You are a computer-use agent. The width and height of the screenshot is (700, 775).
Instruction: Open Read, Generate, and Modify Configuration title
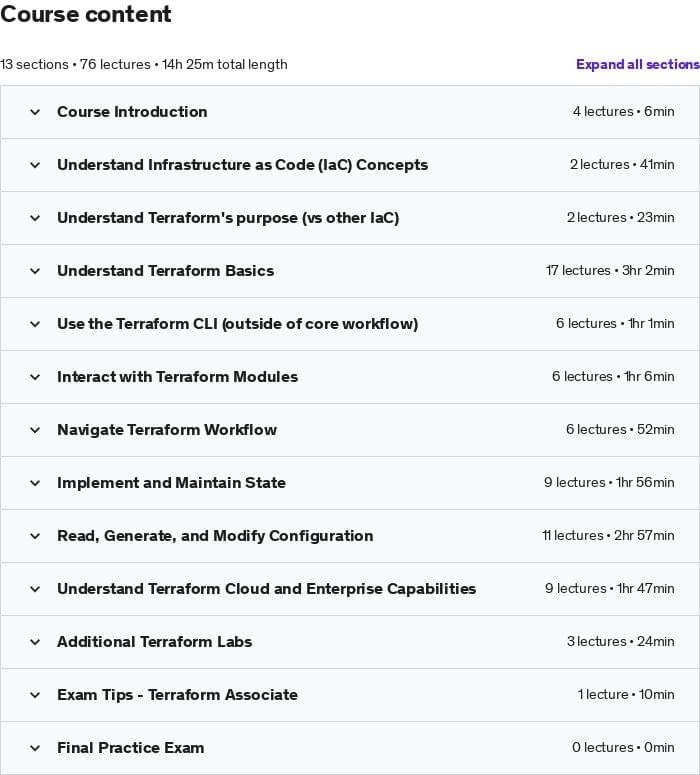pyautogui.click(x=215, y=536)
